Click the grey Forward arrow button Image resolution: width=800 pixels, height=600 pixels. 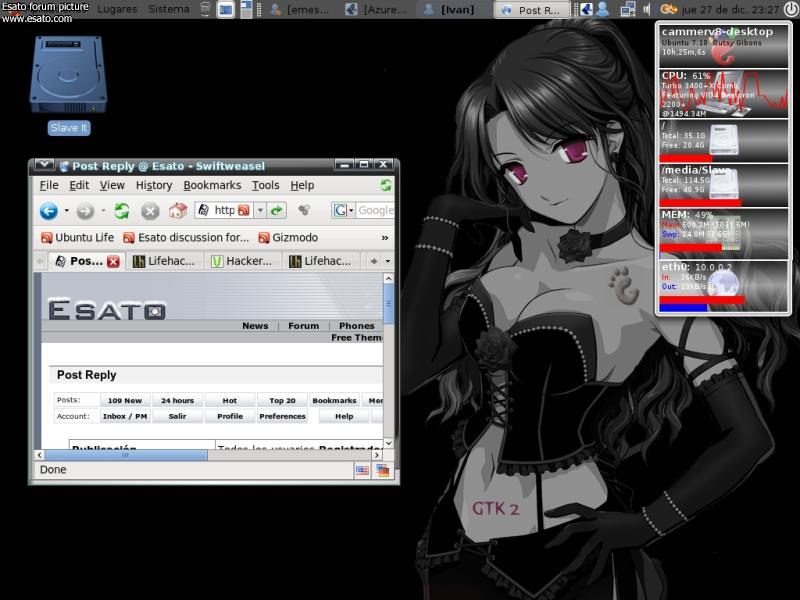click(85, 211)
